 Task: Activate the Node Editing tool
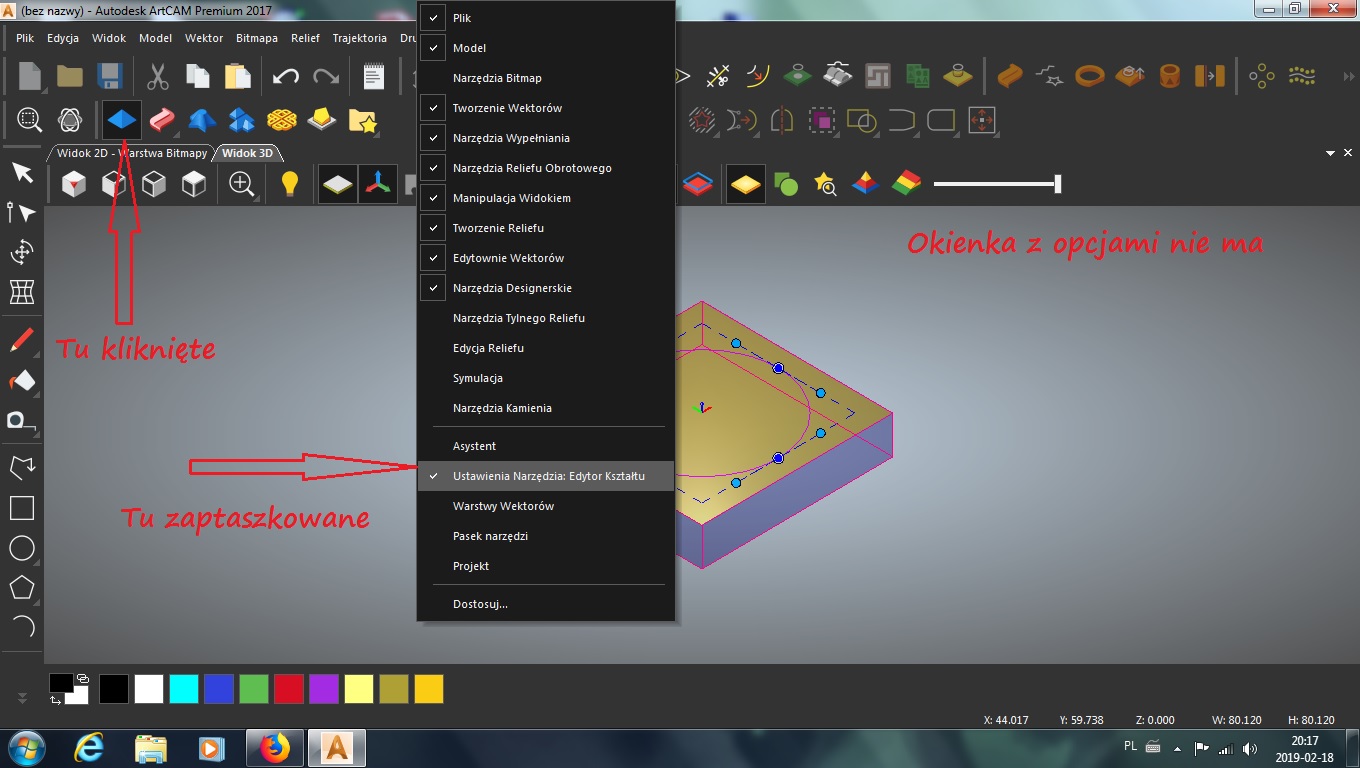22,212
